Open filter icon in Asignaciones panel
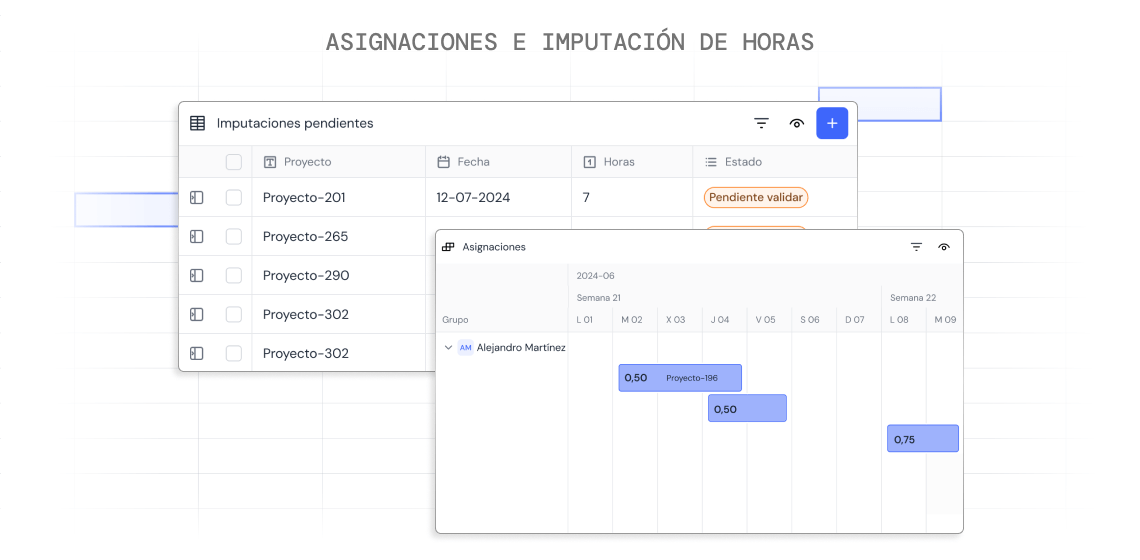Viewport: 1140px width, 560px height. 917,247
